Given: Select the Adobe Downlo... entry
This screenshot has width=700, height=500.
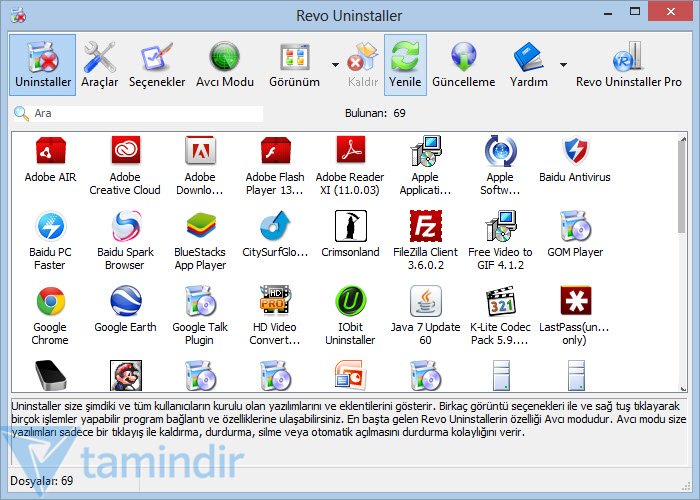Looking at the screenshot, I should tap(200, 166).
